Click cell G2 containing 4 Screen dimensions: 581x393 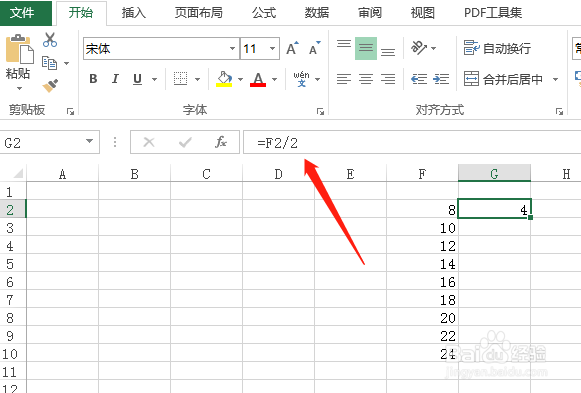tap(495, 209)
